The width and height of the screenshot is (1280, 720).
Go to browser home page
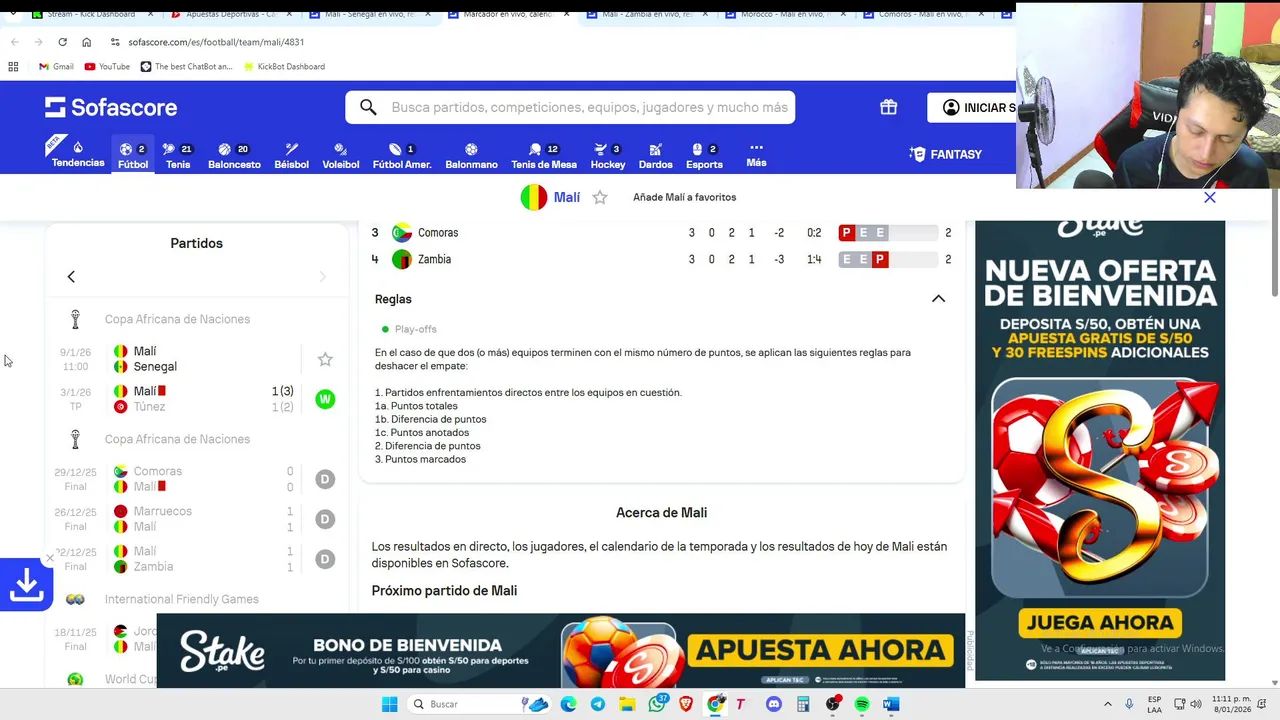86,42
